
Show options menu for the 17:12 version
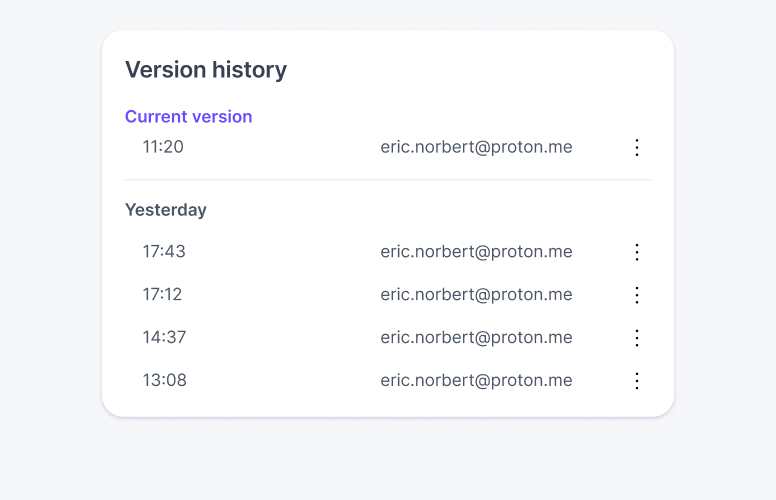[637, 295]
